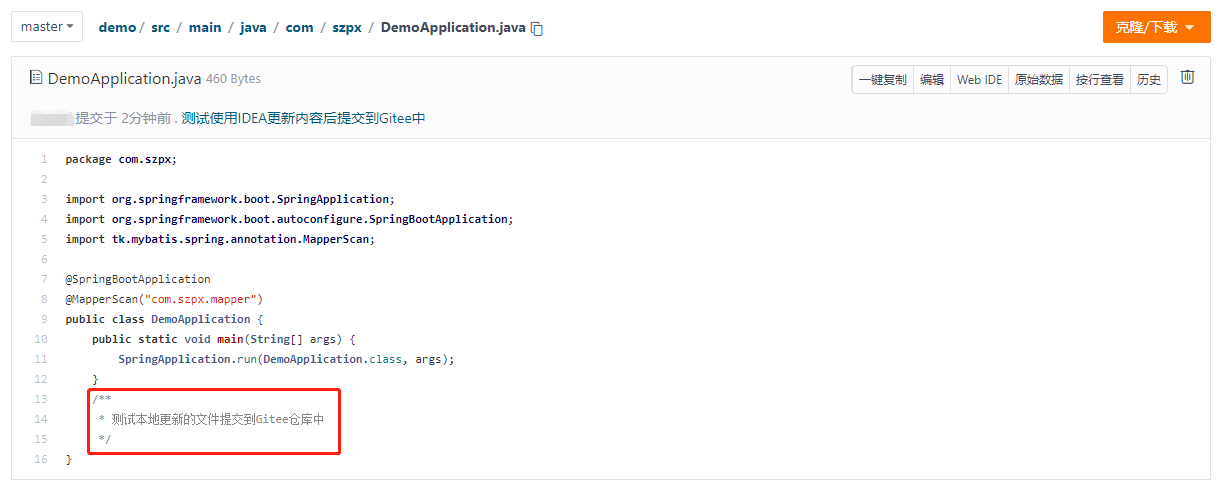The image size is (1221, 484).
Task: Navigate to the demo root folder
Action: pos(117,28)
